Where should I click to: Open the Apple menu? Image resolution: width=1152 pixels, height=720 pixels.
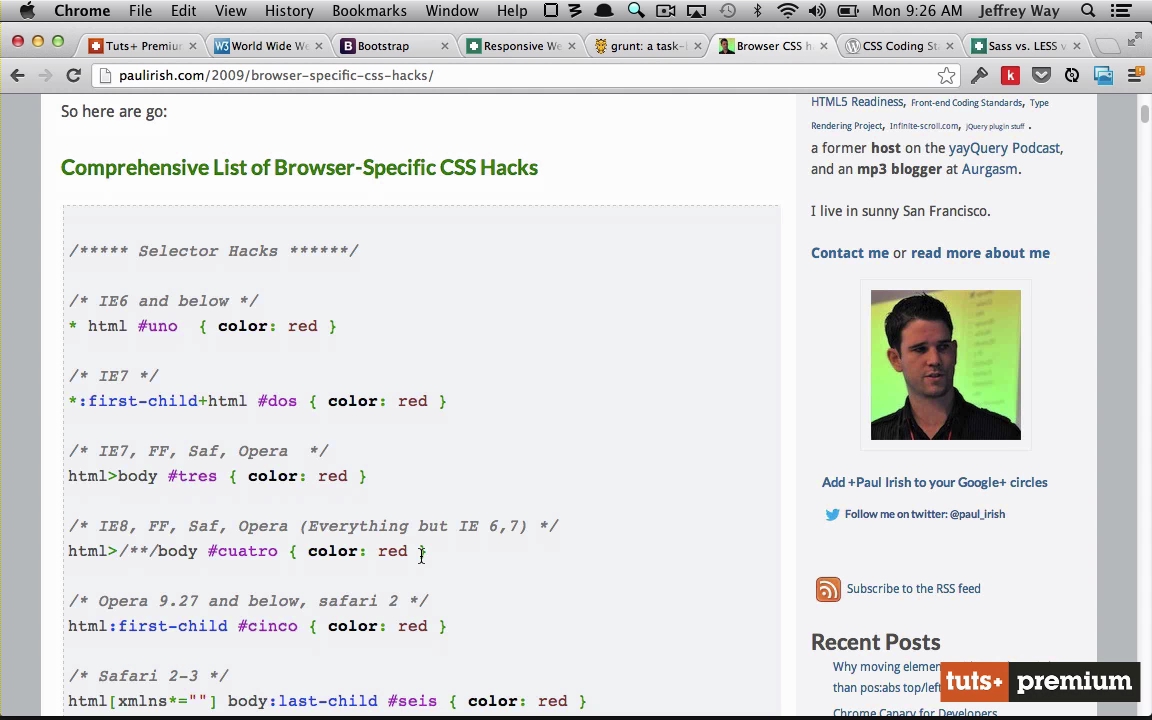pyautogui.click(x=27, y=10)
